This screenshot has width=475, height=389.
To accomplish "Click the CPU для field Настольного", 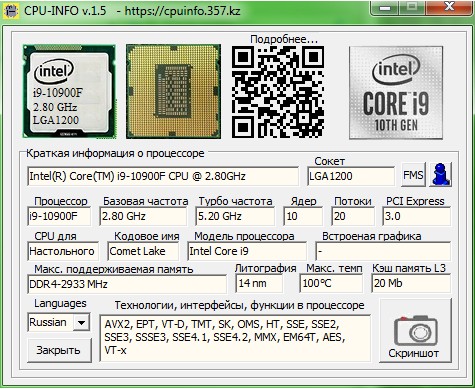I will point(63,251).
